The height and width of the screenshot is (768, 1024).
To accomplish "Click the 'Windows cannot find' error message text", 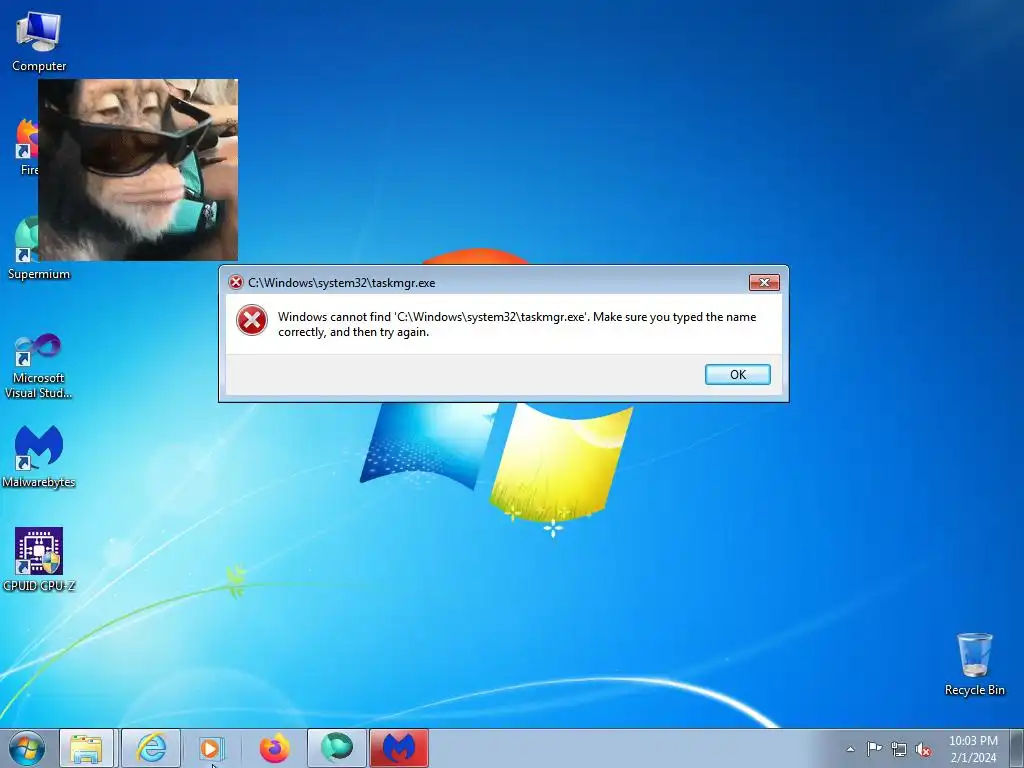I will pos(517,324).
